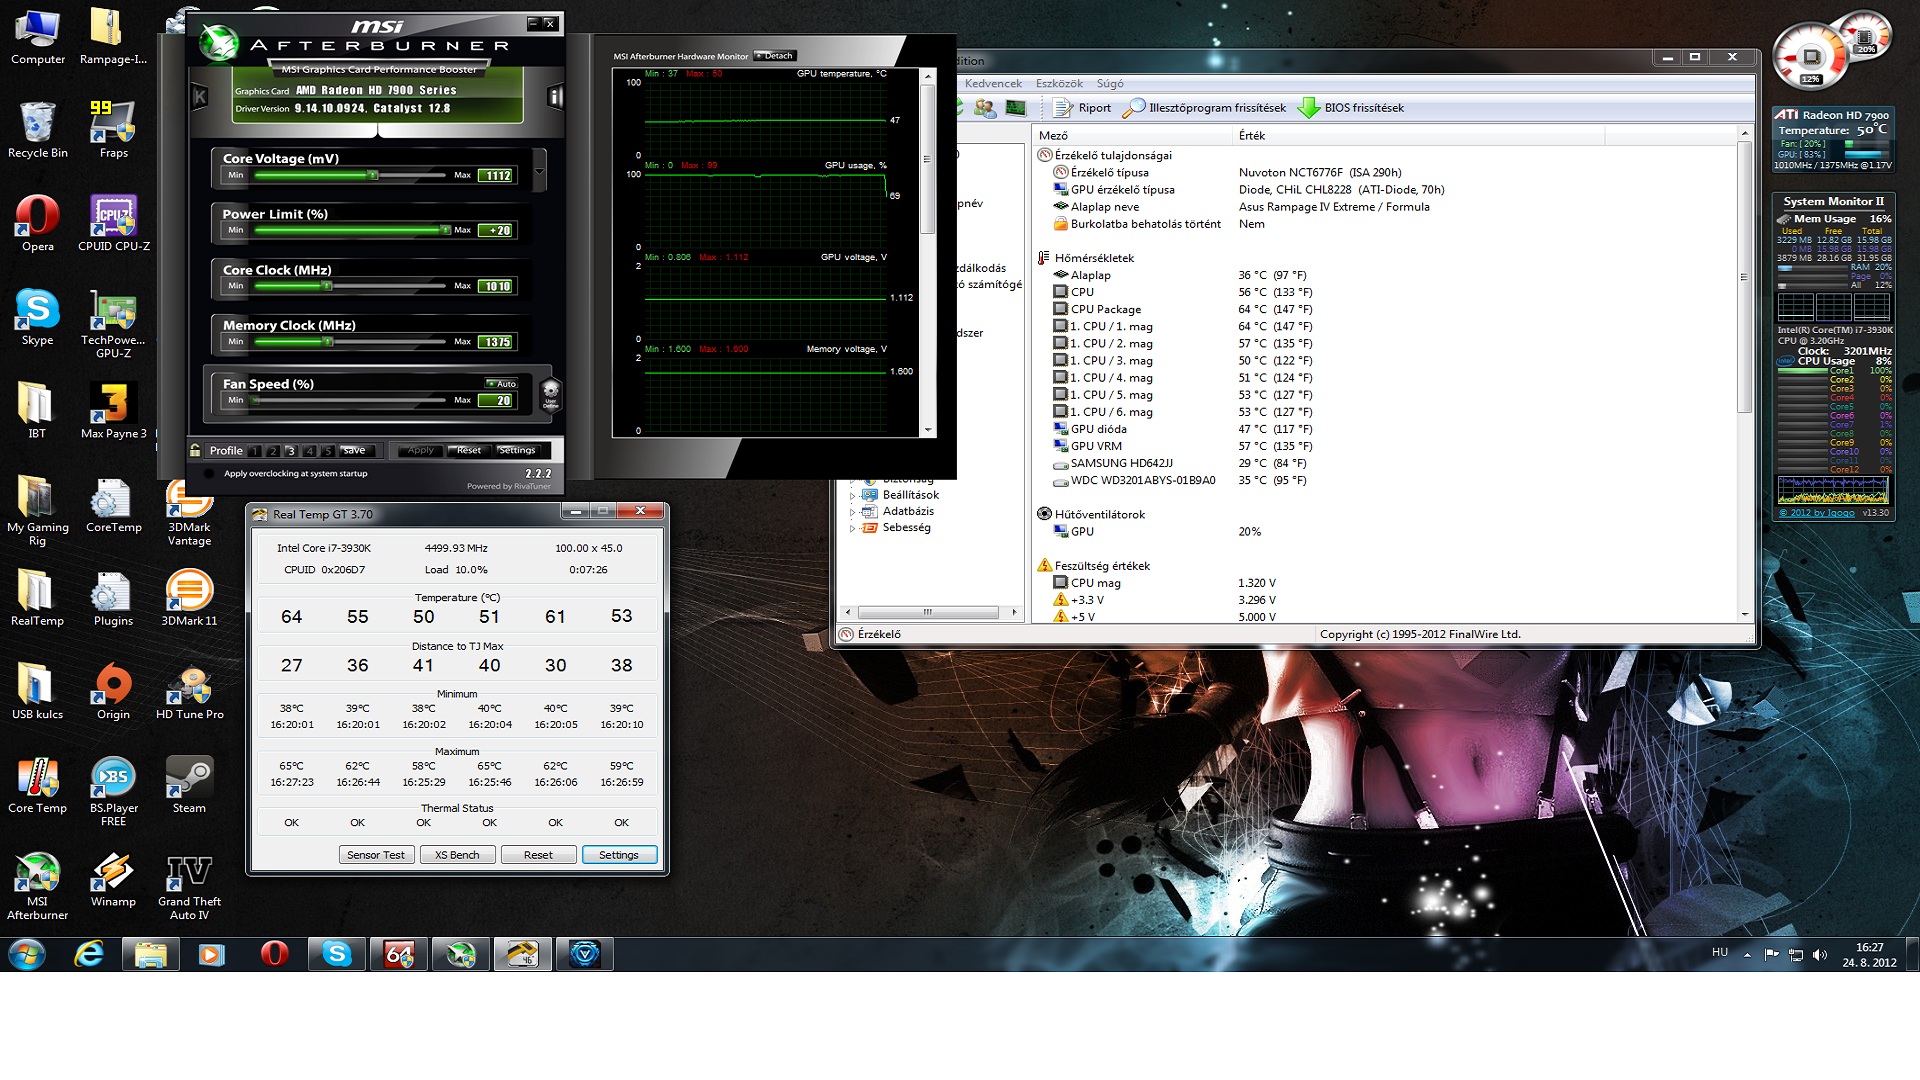
Task: Click the Core Voltage slider handle
Action: 373,175
